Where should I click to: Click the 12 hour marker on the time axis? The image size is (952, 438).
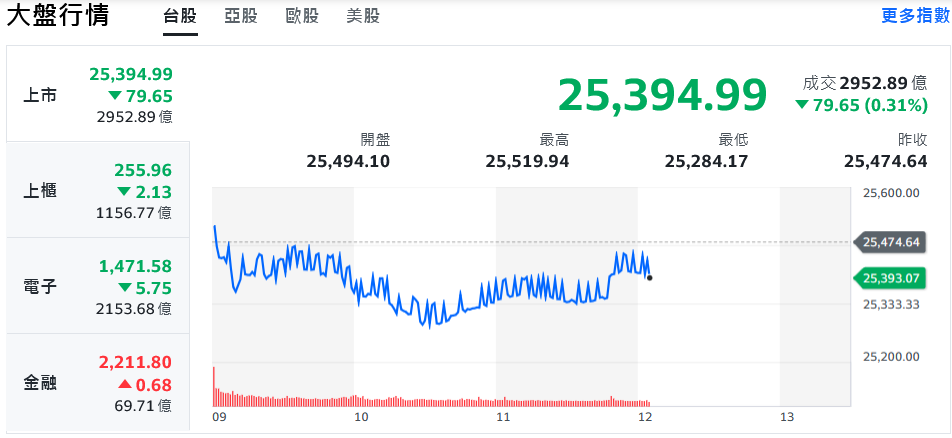click(x=645, y=416)
